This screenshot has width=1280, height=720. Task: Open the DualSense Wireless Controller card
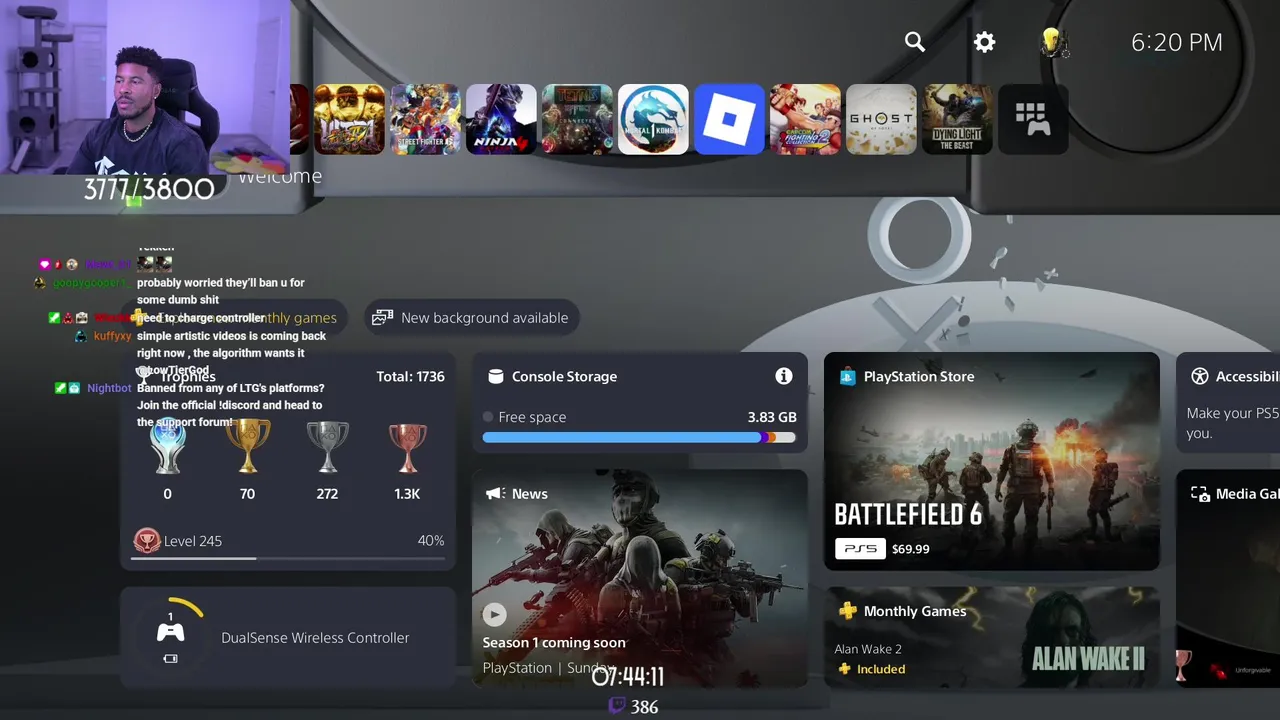pyautogui.click(x=288, y=637)
